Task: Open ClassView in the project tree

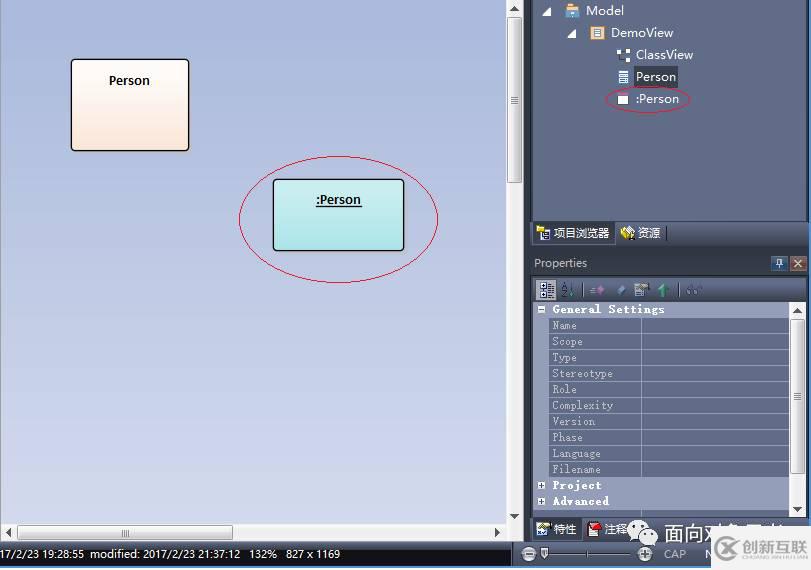Action: click(664, 55)
